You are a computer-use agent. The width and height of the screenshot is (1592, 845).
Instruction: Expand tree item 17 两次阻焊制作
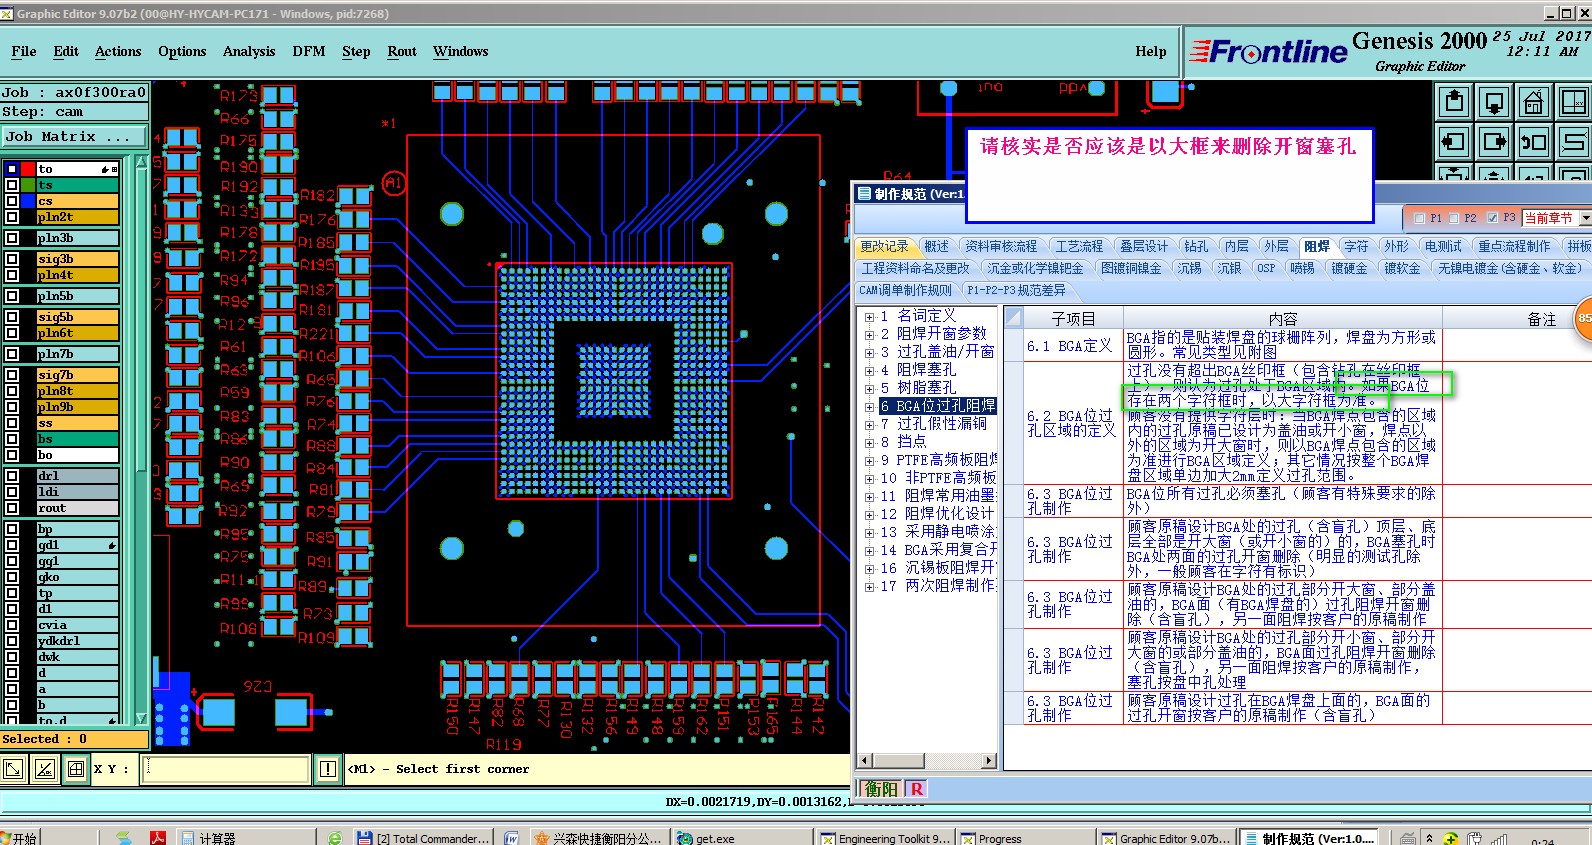(x=869, y=587)
